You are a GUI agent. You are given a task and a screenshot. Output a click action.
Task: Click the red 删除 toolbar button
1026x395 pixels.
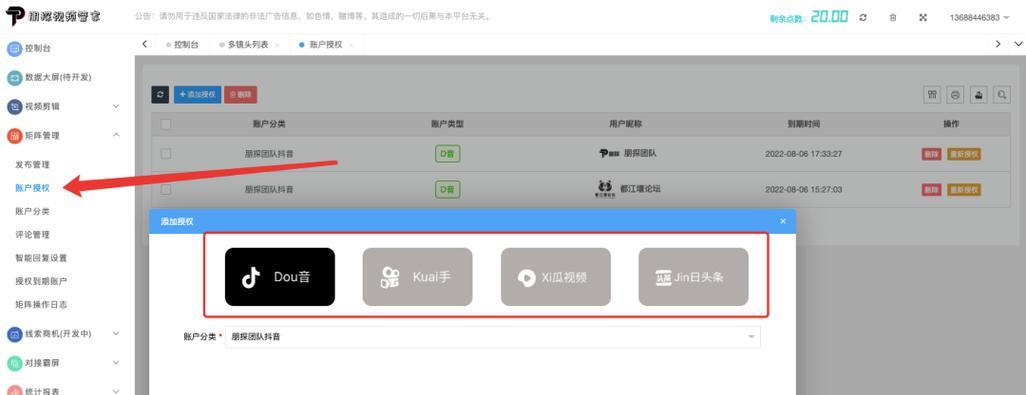click(x=241, y=94)
